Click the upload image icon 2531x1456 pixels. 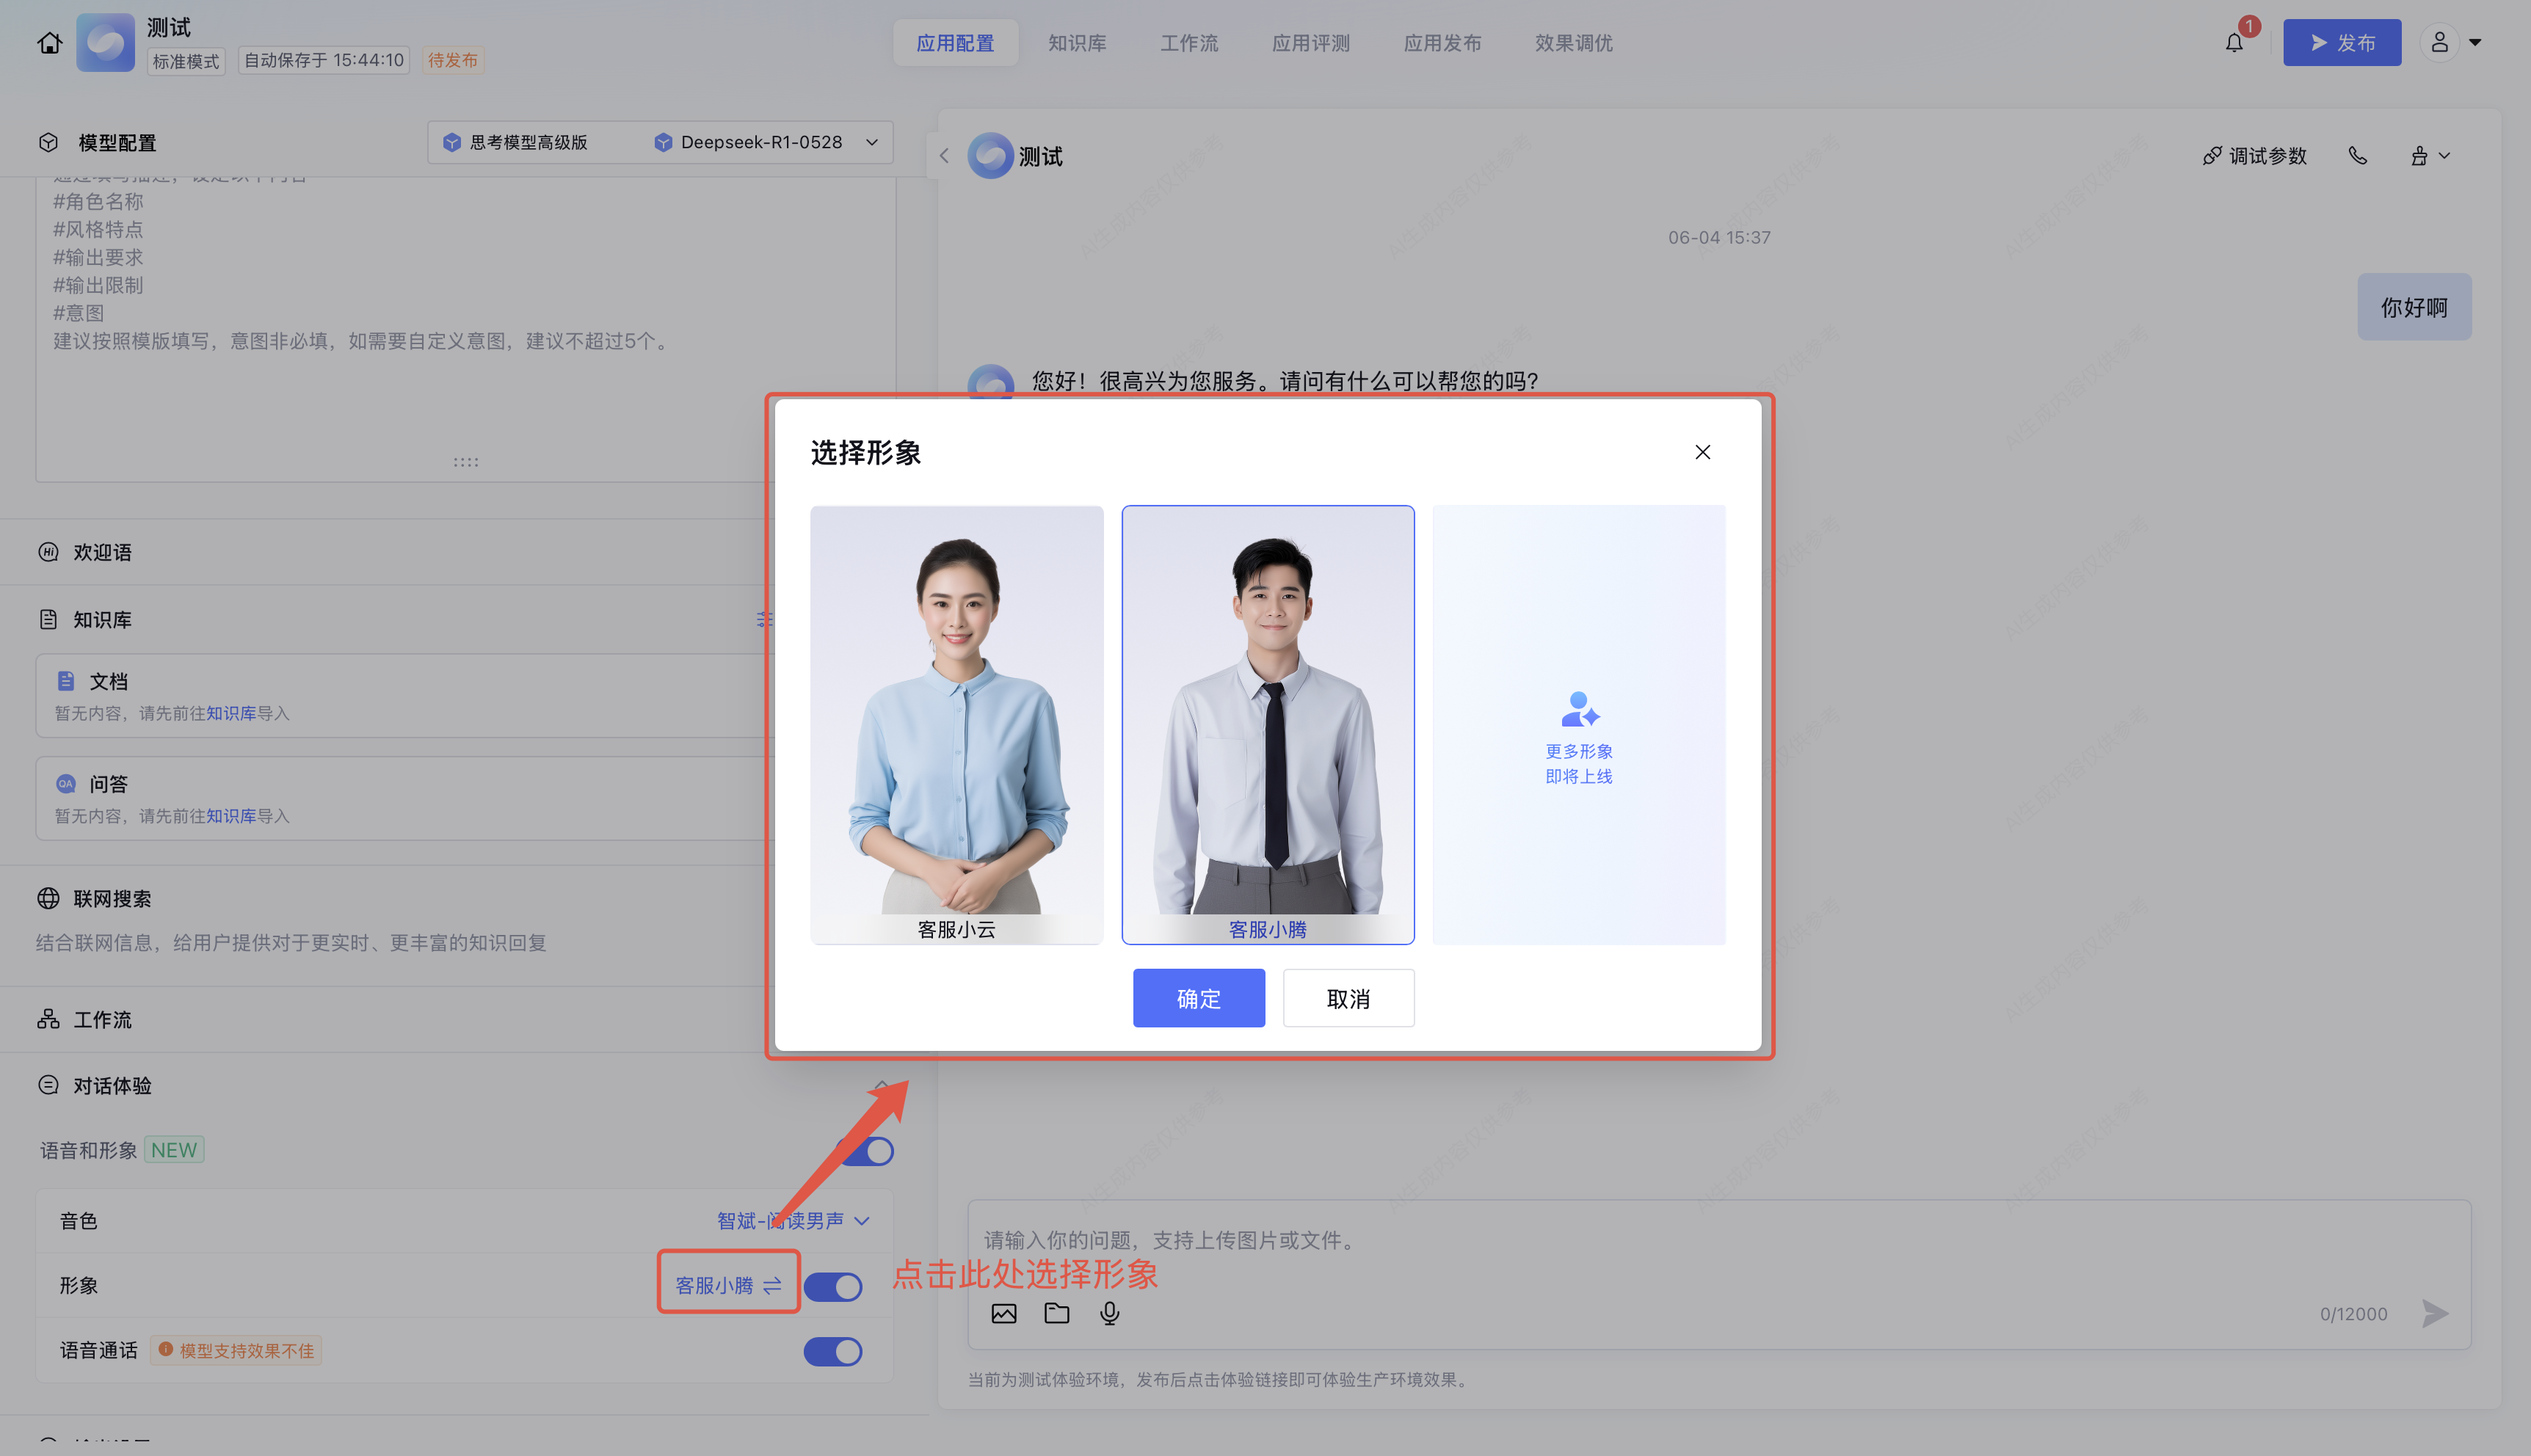(1004, 1313)
